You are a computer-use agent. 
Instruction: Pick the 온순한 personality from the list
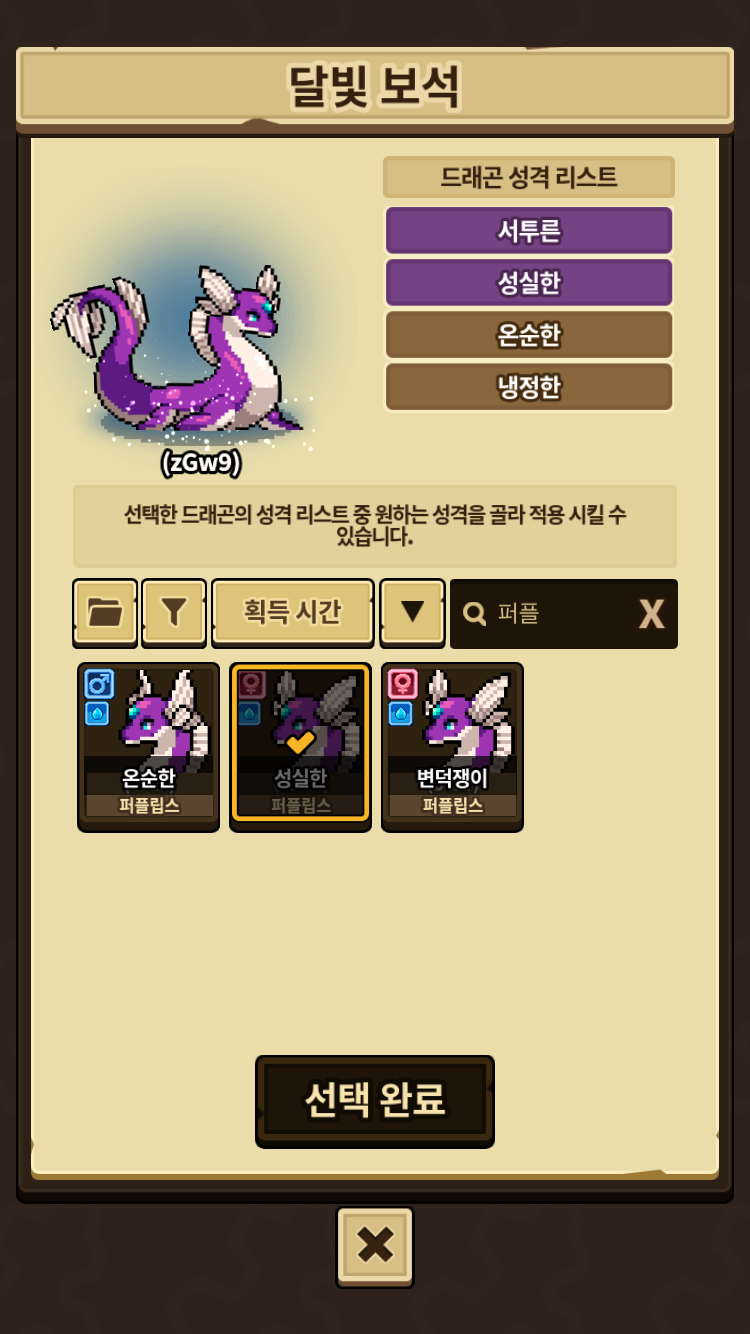click(529, 335)
